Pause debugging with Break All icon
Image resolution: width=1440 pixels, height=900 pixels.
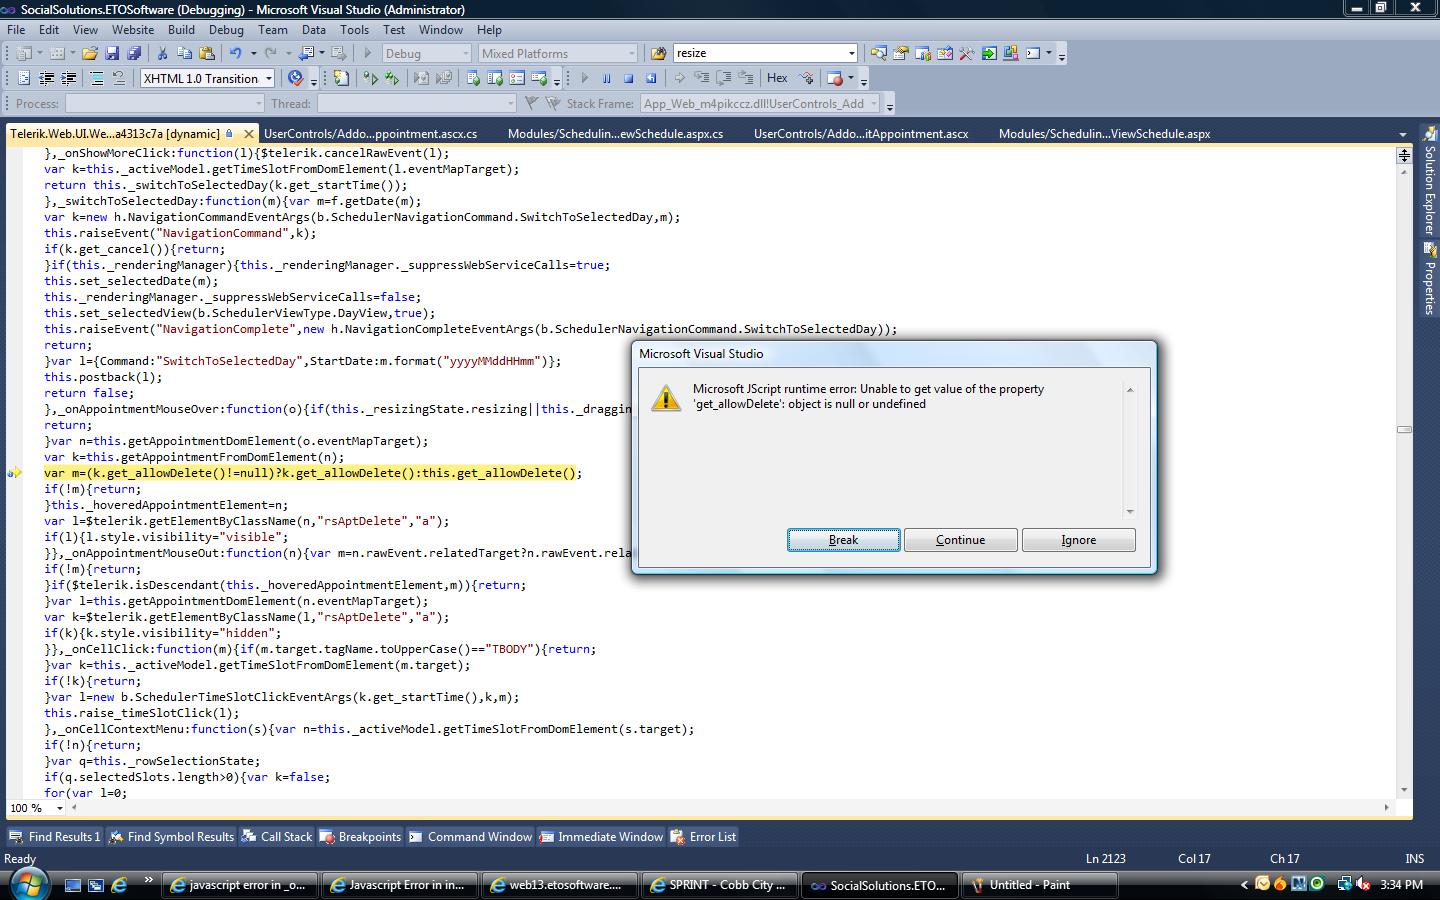[607, 78]
